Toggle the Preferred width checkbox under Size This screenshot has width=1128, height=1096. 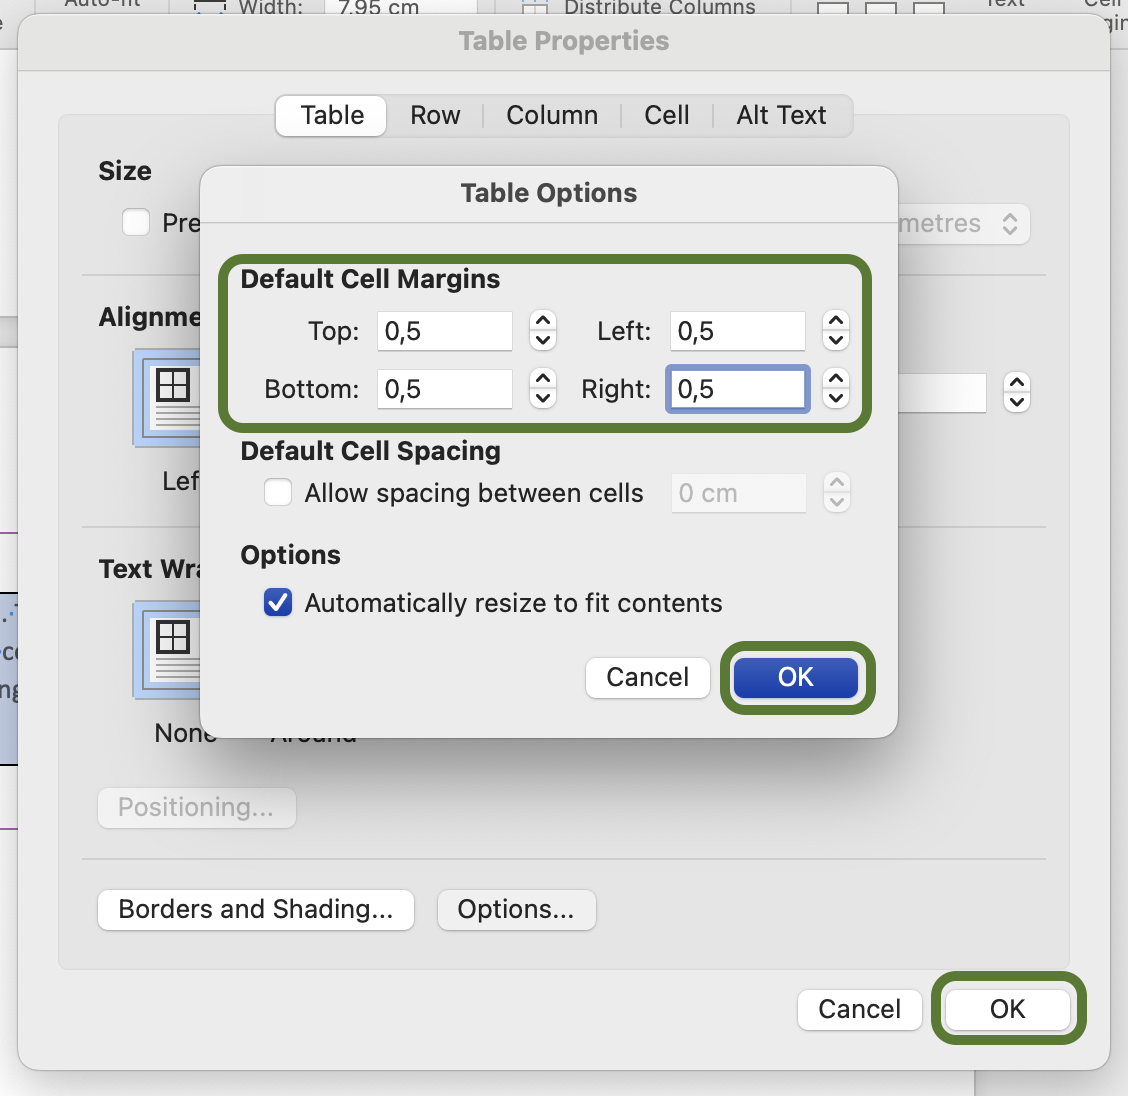pyautogui.click(x=136, y=222)
